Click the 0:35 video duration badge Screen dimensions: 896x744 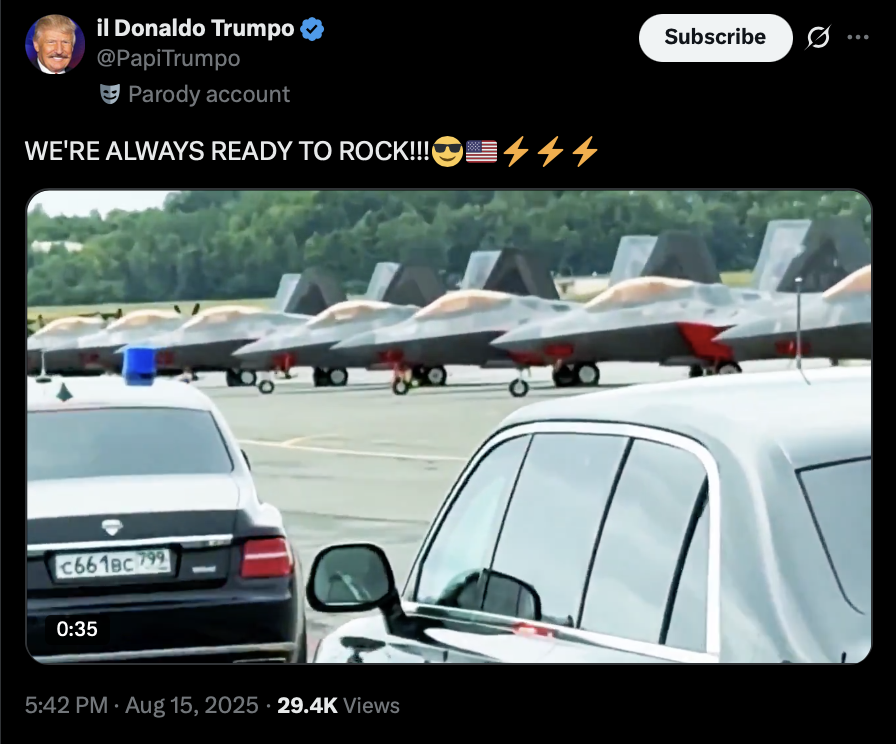point(77,629)
